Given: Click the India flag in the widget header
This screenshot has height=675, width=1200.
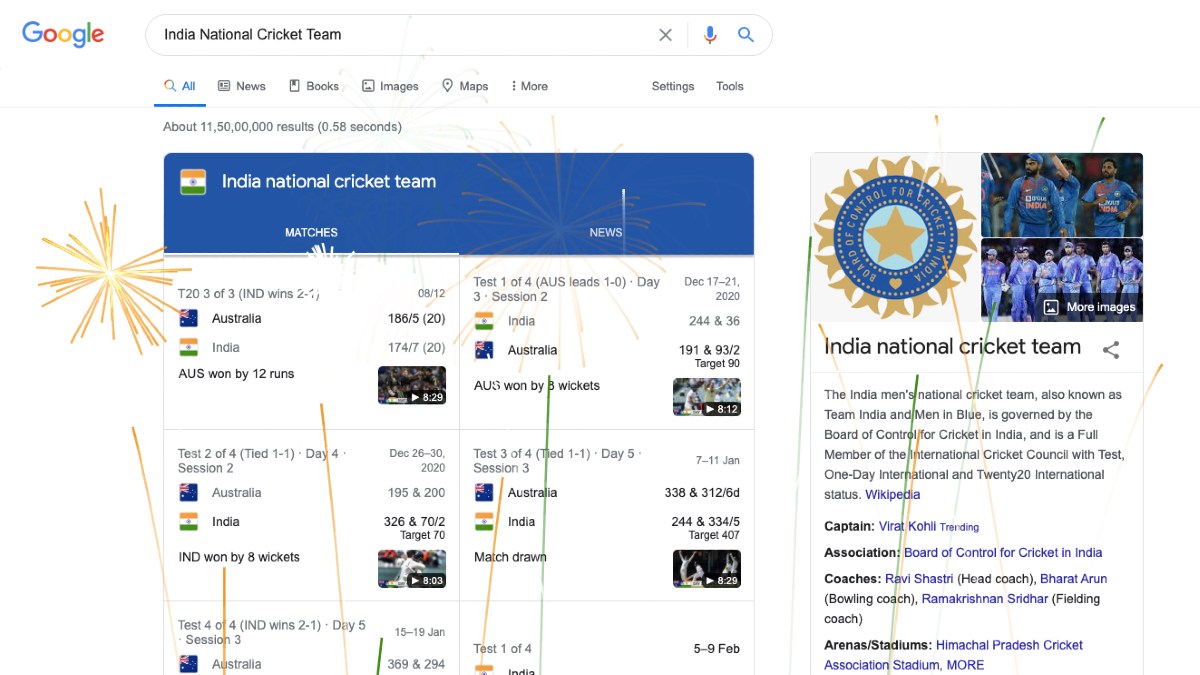Looking at the screenshot, I should click(x=193, y=181).
